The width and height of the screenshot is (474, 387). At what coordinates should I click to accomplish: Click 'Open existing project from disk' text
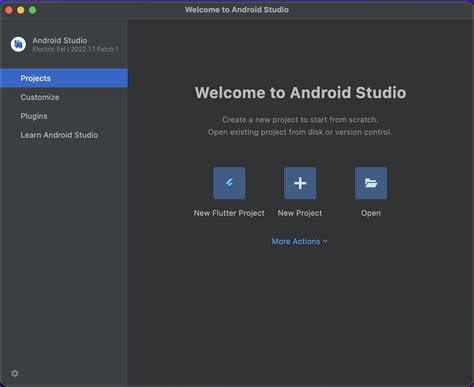click(x=300, y=132)
